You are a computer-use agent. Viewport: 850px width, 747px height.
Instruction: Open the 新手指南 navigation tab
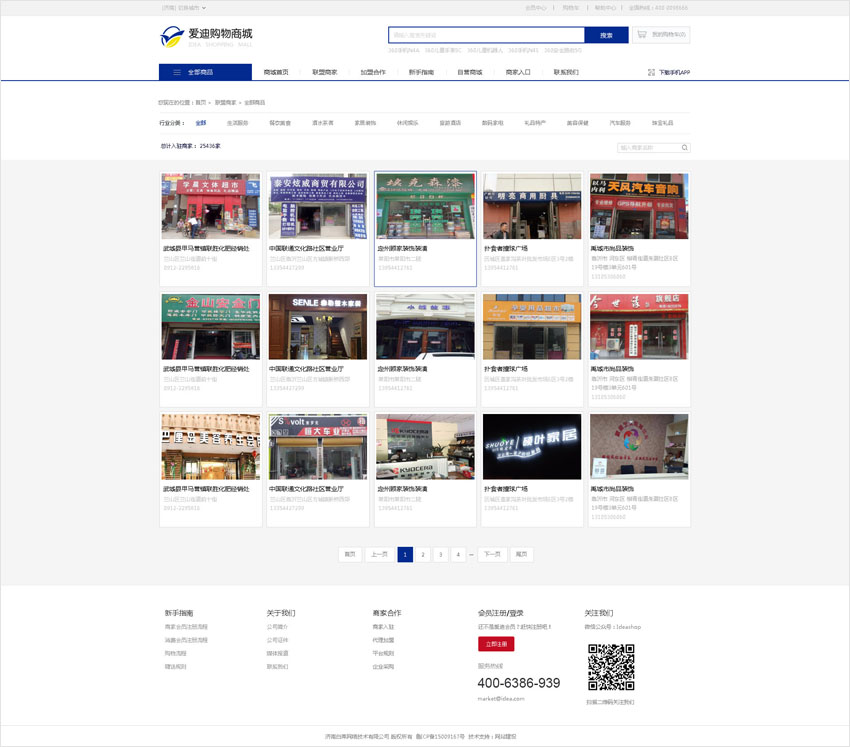(x=421, y=72)
